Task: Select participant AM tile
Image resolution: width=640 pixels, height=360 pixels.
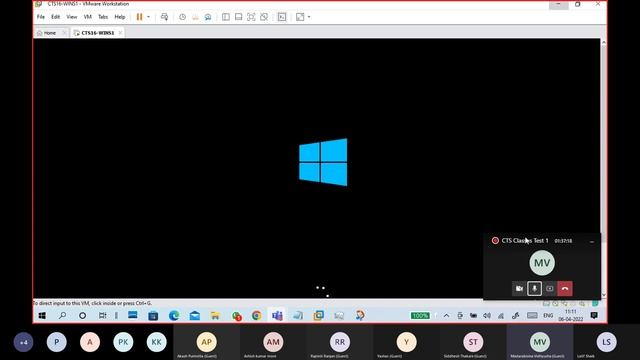Action: tap(273, 342)
